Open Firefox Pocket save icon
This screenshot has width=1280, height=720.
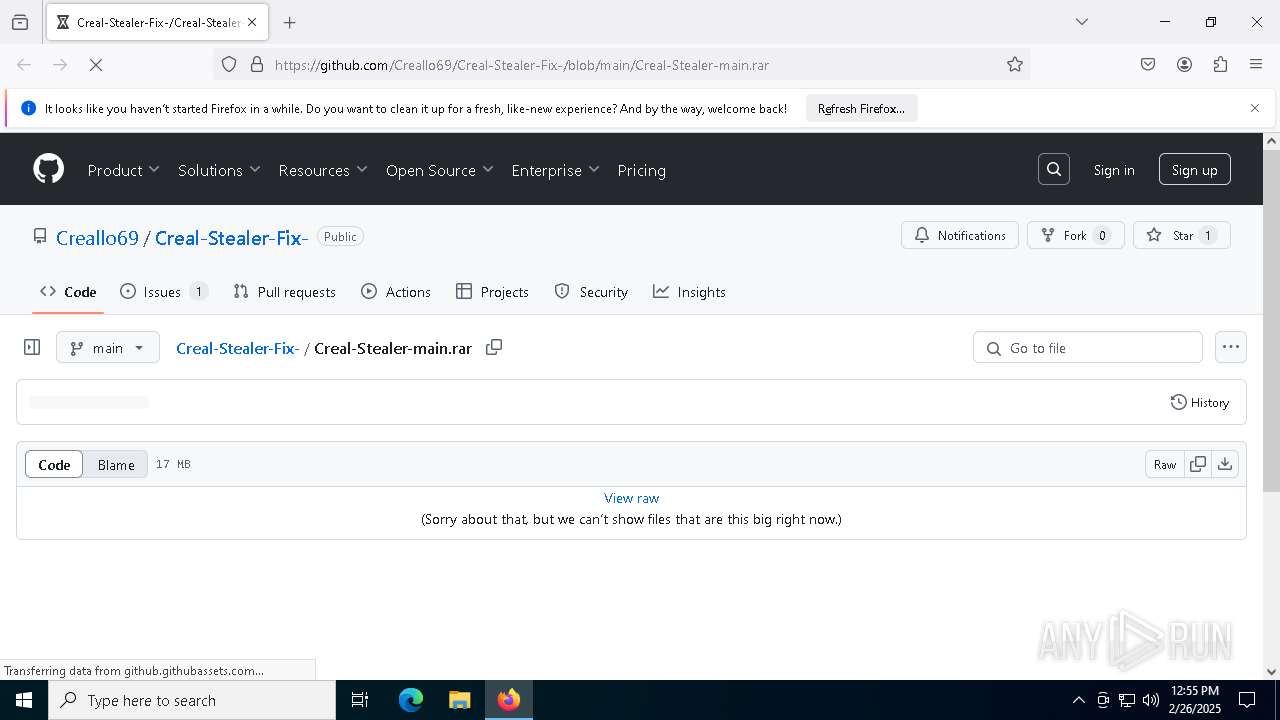coord(1148,64)
